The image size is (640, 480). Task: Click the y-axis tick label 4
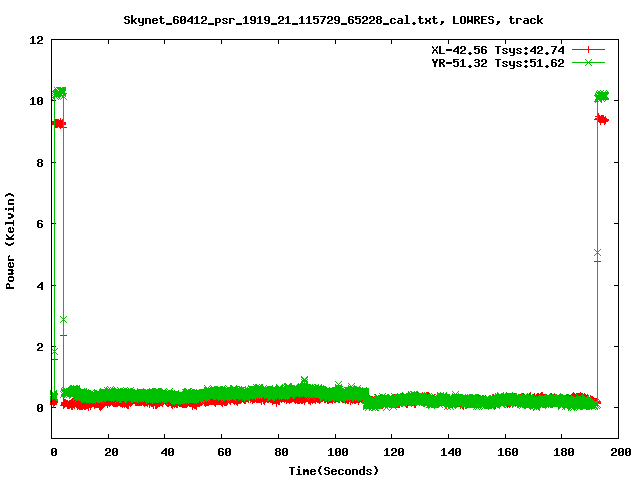click(40, 286)
